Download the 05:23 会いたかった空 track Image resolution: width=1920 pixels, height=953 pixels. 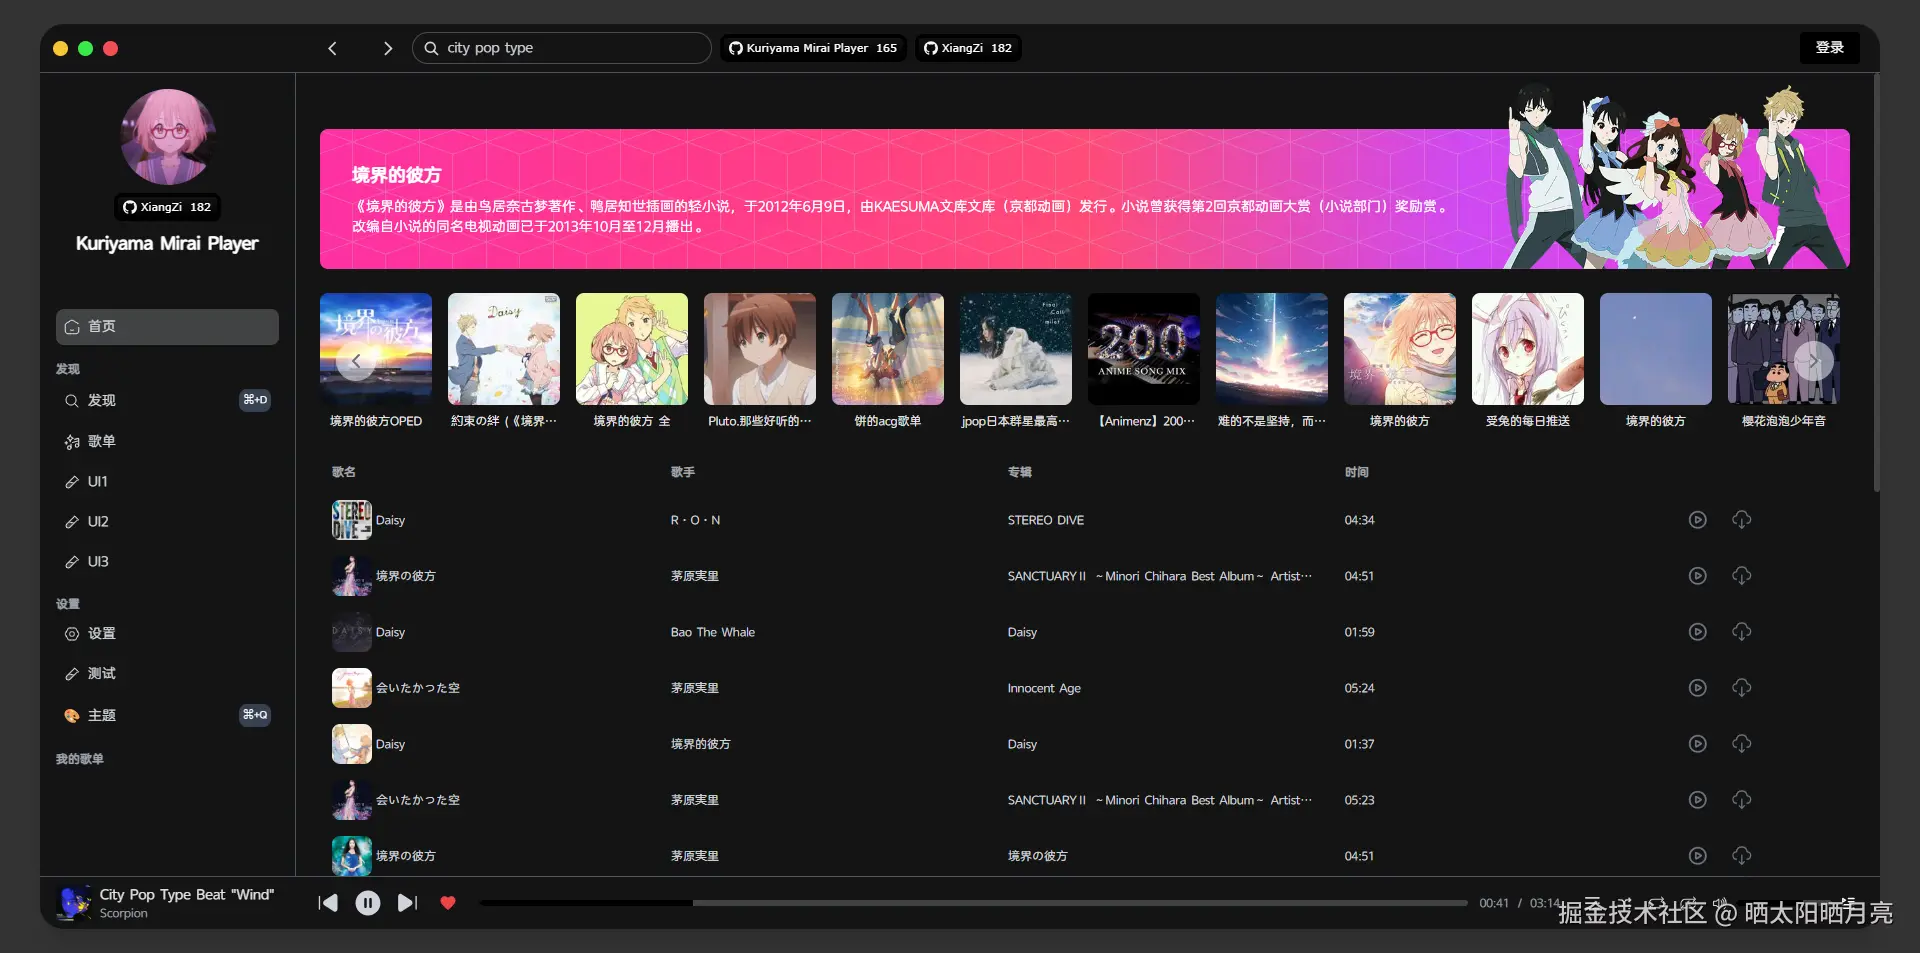click(x=1742, y=800)
